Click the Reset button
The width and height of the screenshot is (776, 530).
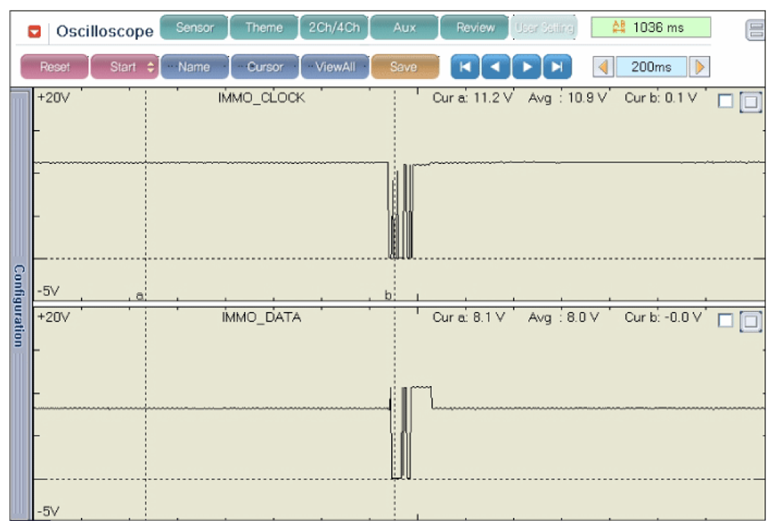(x=54, y=67)
